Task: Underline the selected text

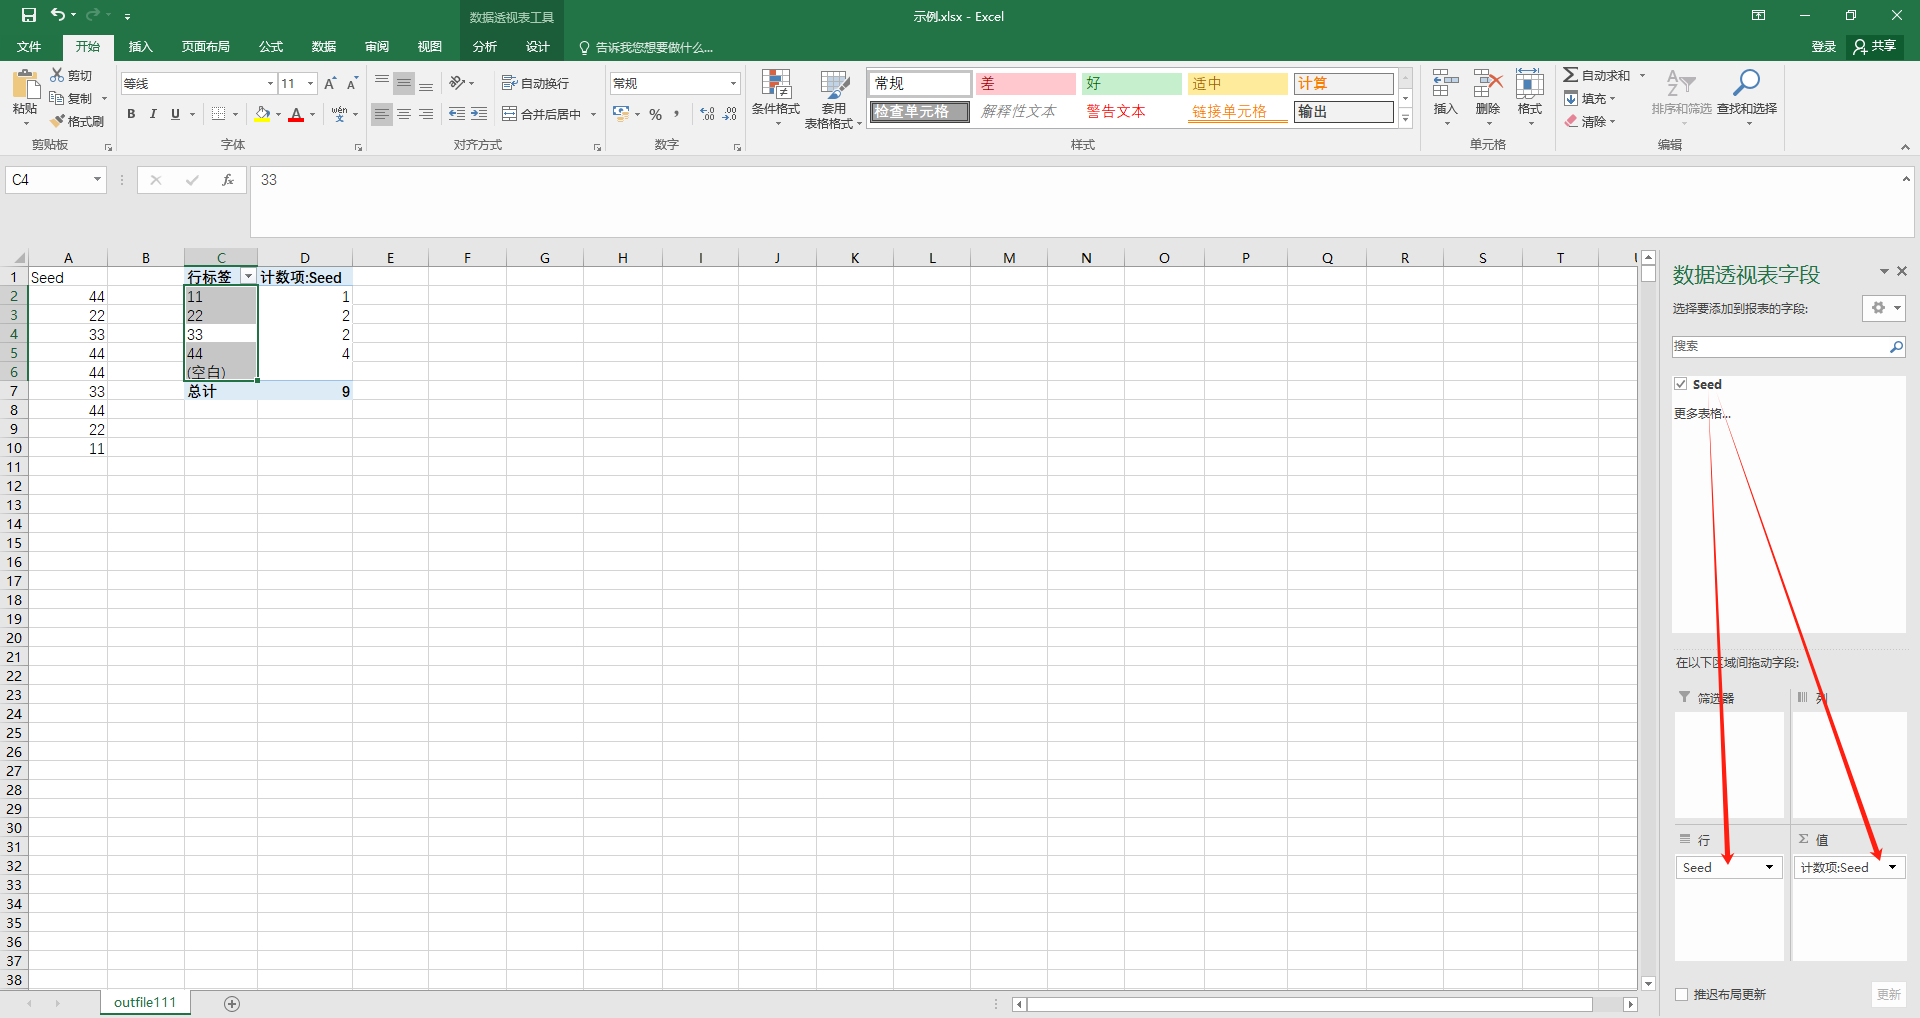Action: click(175, 114)
